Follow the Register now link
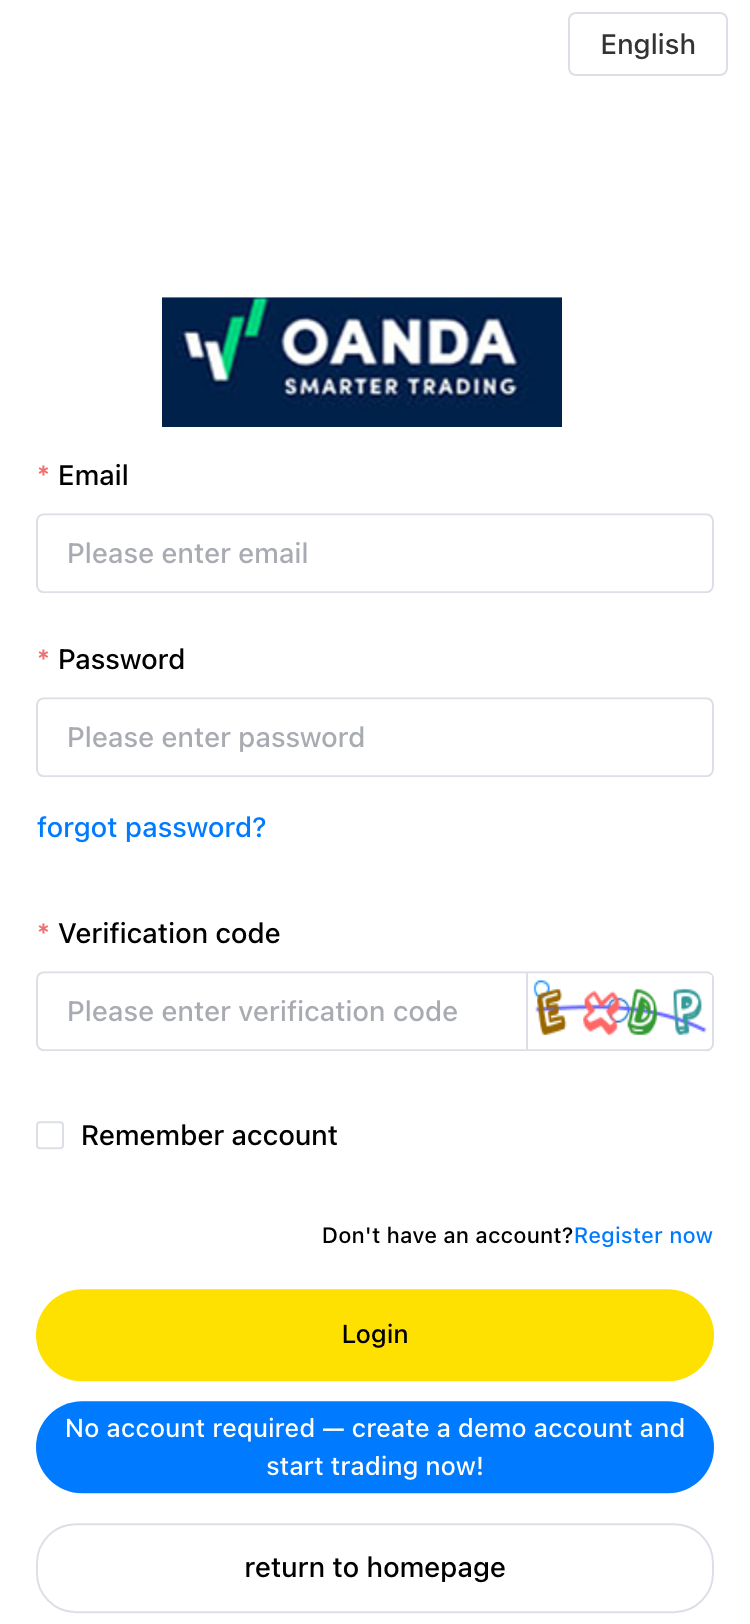Viewport: 750px width, 1624px height. click(643, 1236)
